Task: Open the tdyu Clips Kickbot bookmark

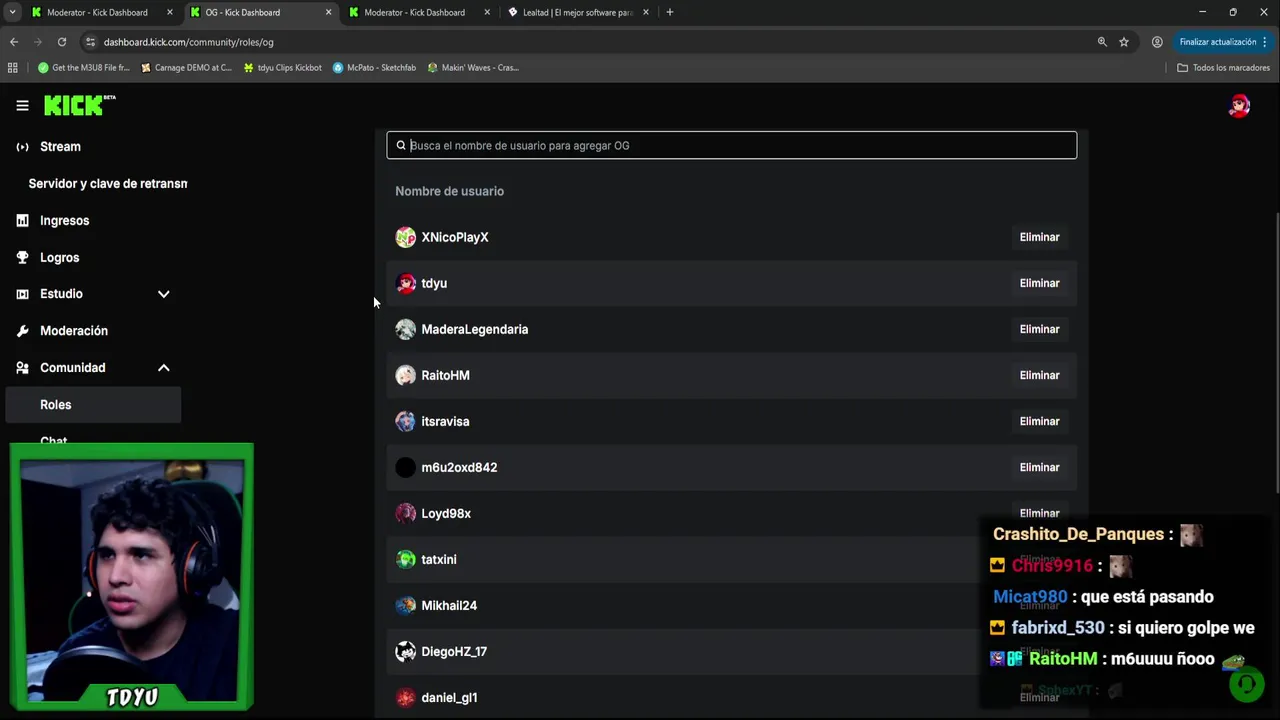Action: (283, 68)
